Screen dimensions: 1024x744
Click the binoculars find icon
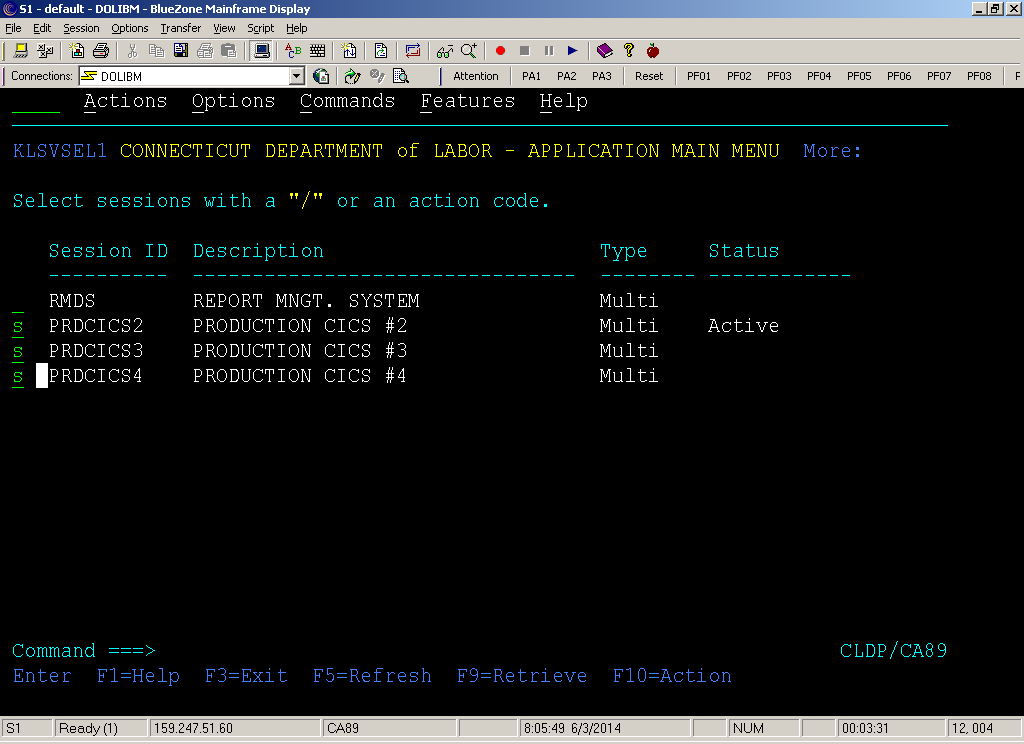pyautogui.click(x=444, y=50)
